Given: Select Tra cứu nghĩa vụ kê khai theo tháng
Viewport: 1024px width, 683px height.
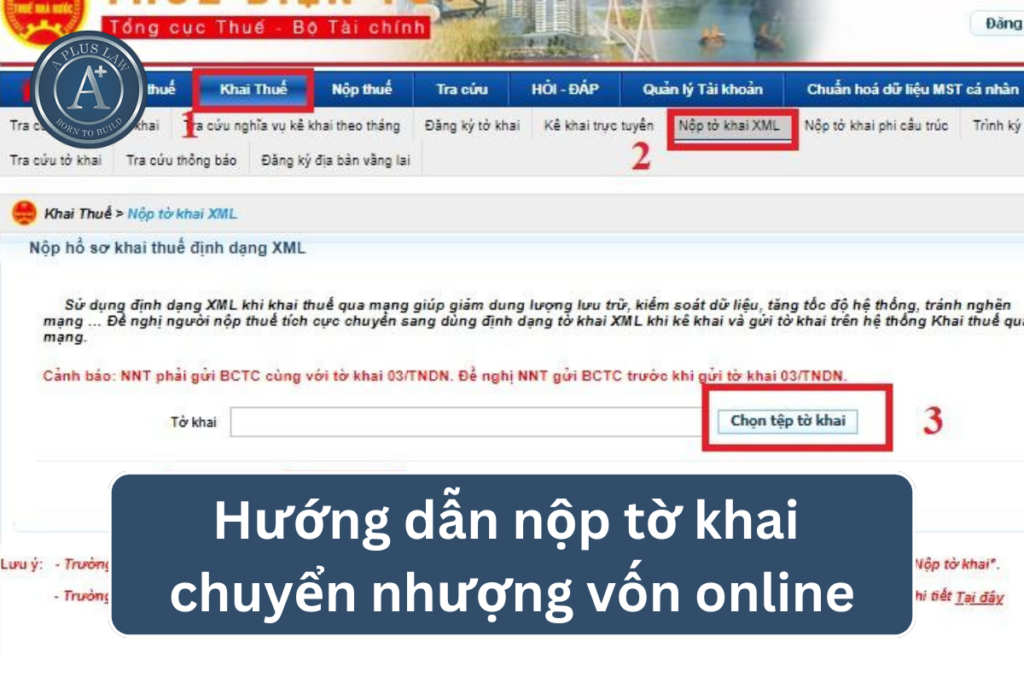Looking at the screenshot, I should click(x=292, y=125).
